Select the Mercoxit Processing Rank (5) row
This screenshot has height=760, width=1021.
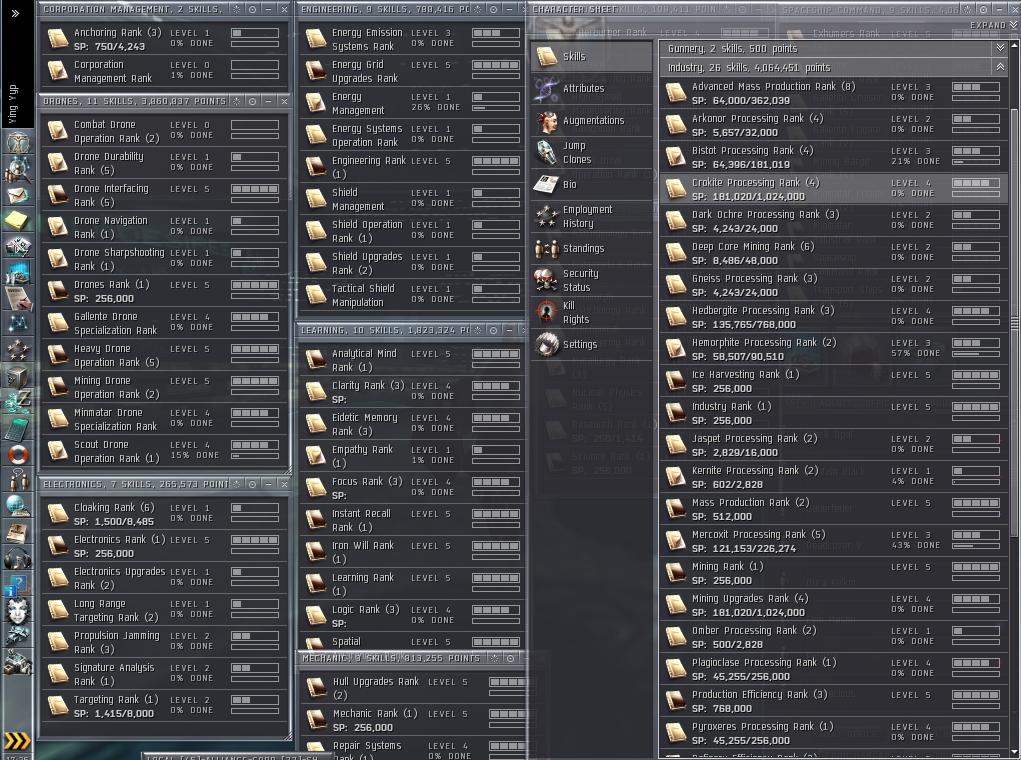(x=833, y=541)
